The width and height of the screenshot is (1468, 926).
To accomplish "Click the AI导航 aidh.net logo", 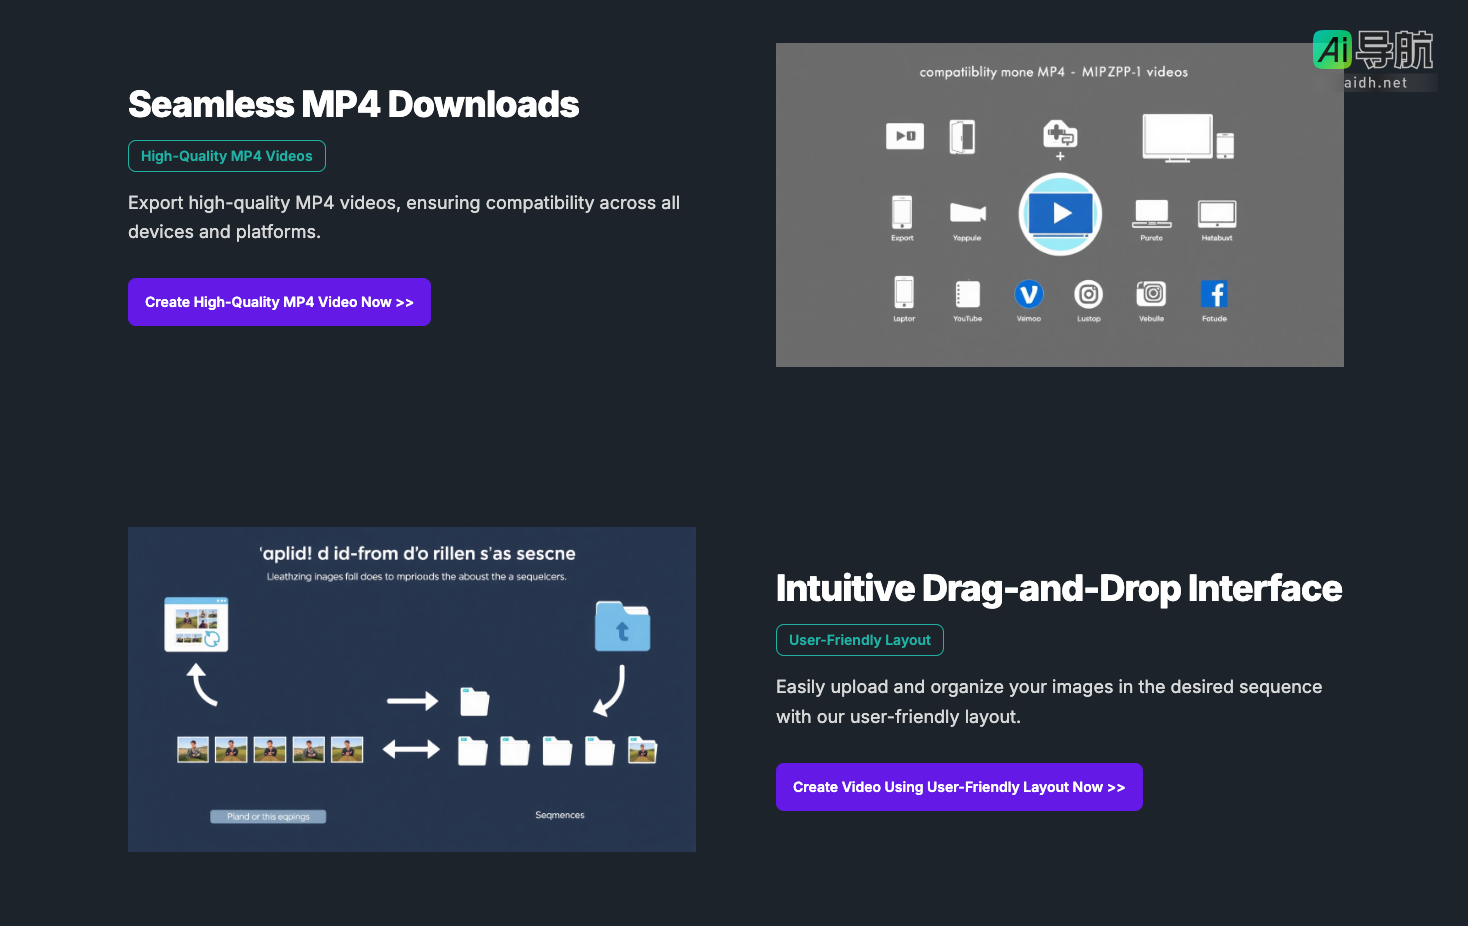I will (1374, 60).
